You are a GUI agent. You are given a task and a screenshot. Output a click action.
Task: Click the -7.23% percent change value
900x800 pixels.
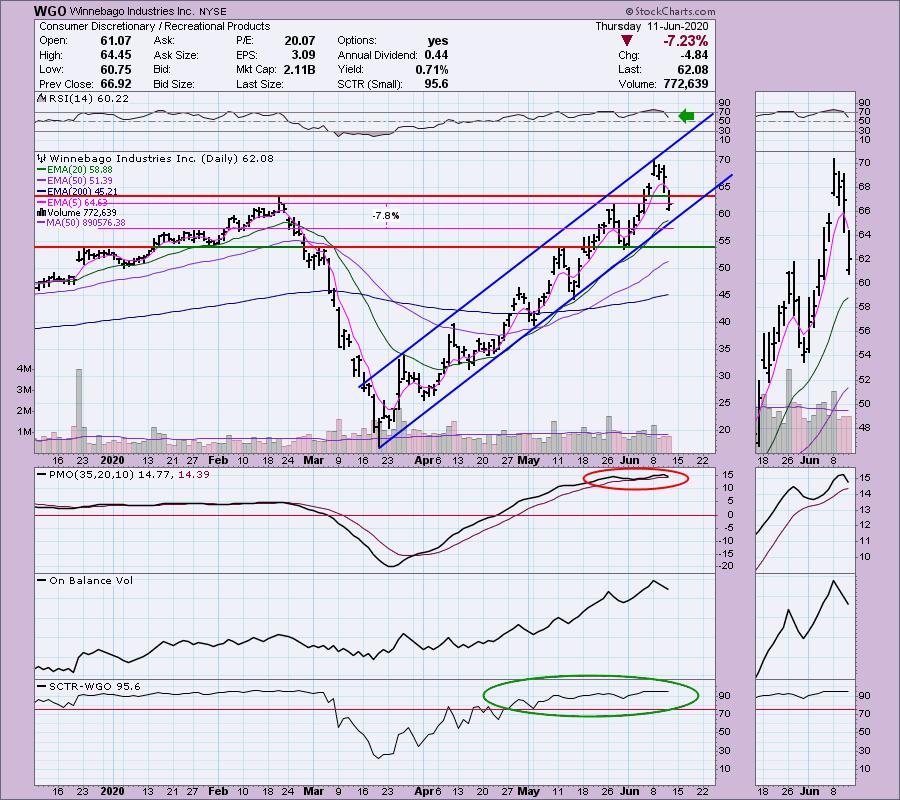[x=685, y=41]
